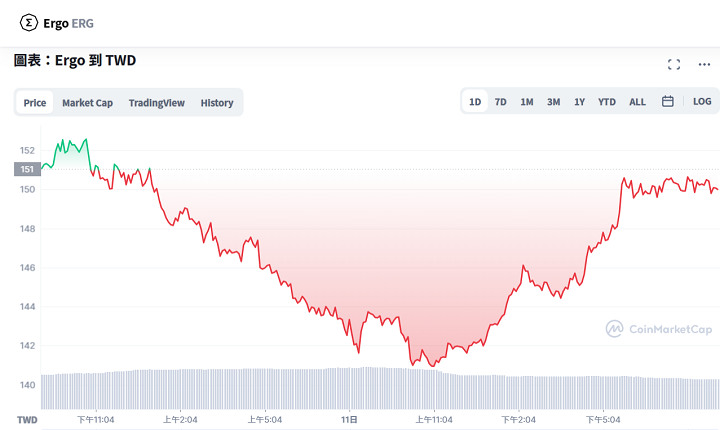Switch to the Price tab

tap(35, 102)
